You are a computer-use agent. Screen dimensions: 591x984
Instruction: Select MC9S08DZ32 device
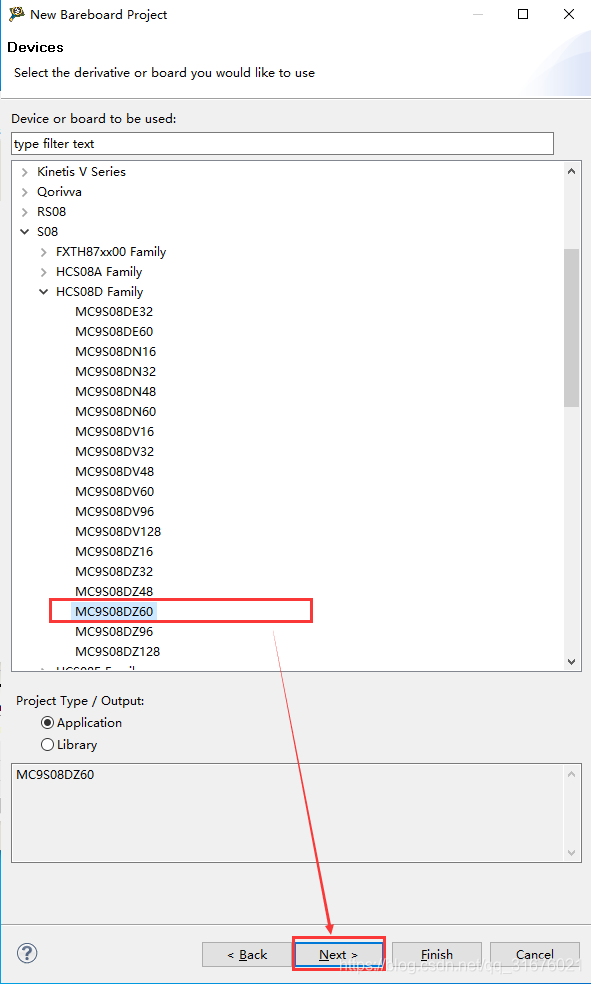[114, 573]
